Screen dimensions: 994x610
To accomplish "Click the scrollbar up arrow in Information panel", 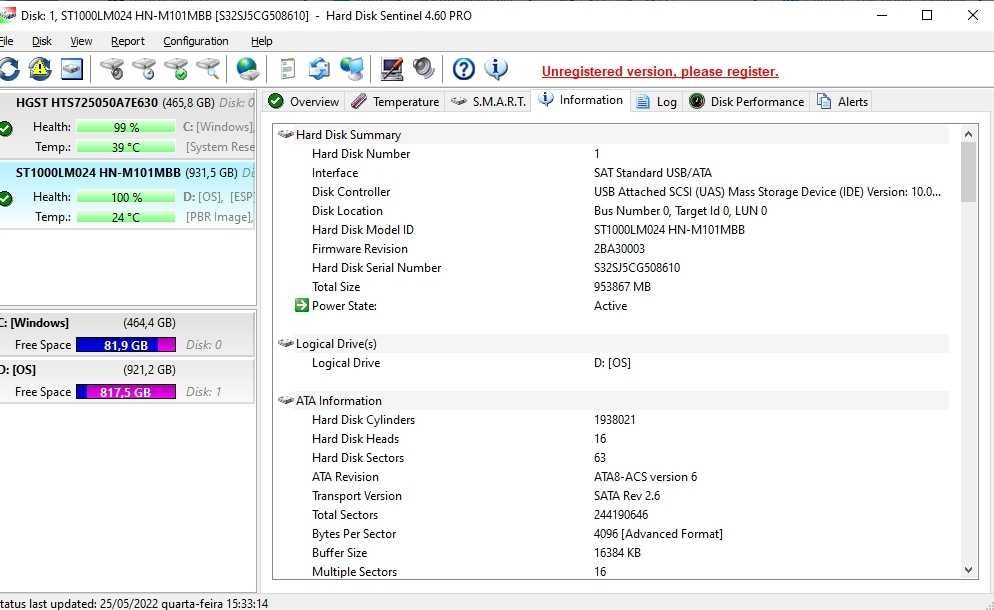I will click(x=968, y=134).
